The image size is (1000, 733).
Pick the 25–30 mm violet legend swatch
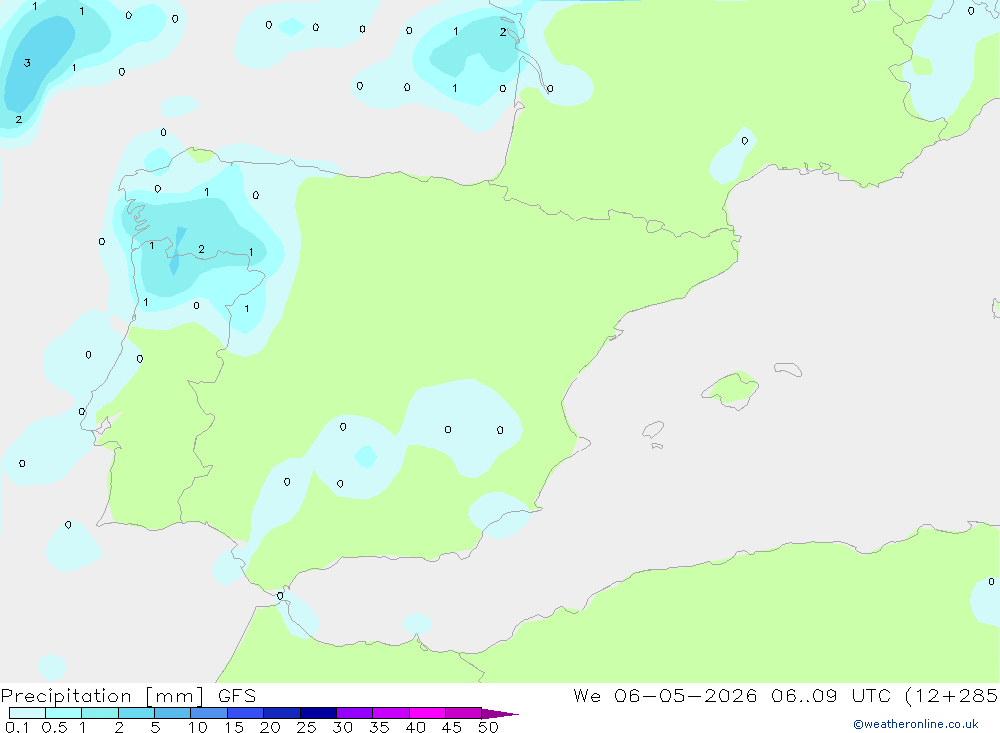click(318, 713)
